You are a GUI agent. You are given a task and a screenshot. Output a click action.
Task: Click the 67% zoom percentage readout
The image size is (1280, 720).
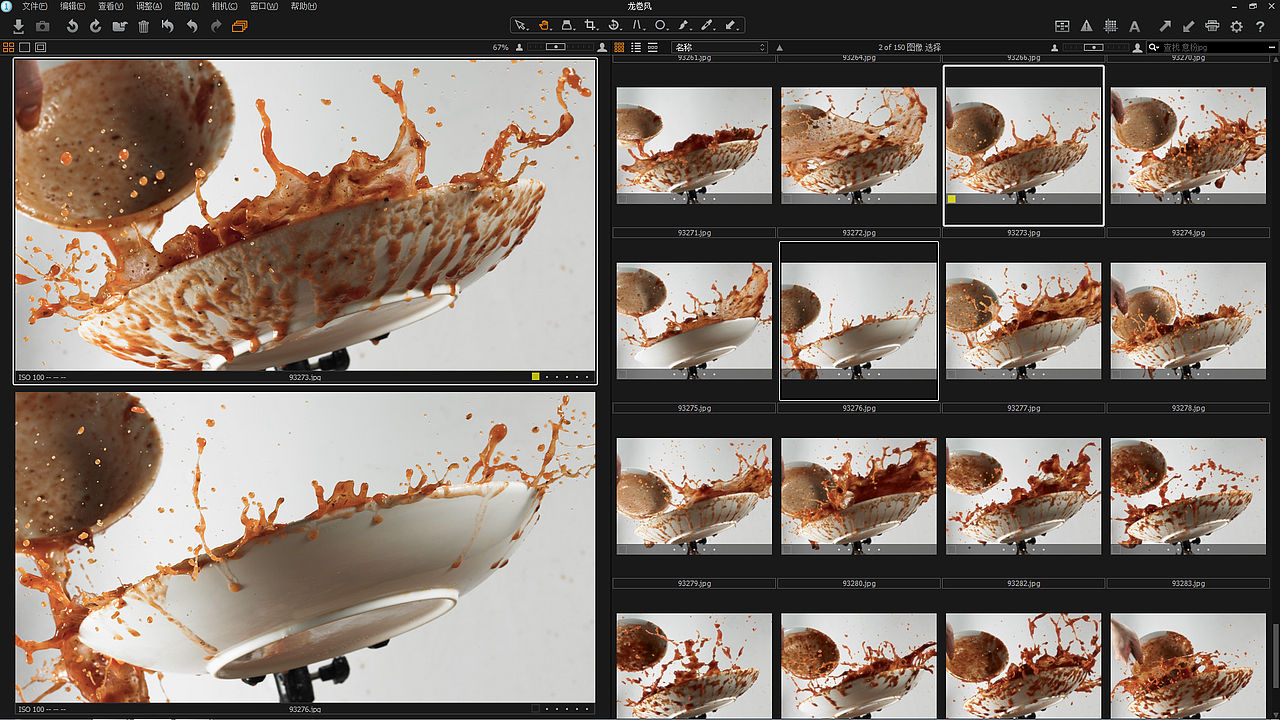tap(501, 47)
